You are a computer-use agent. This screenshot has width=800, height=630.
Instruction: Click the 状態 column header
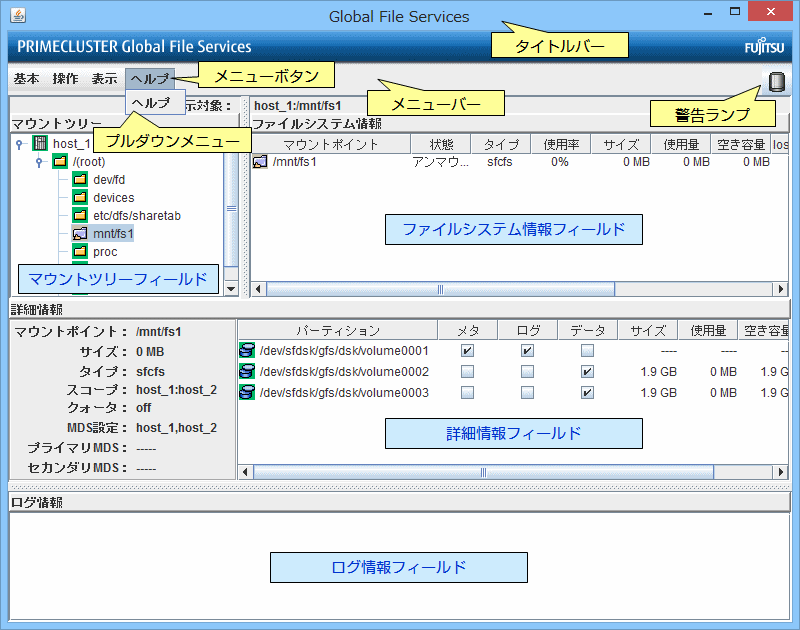click(x=441, y=144)
